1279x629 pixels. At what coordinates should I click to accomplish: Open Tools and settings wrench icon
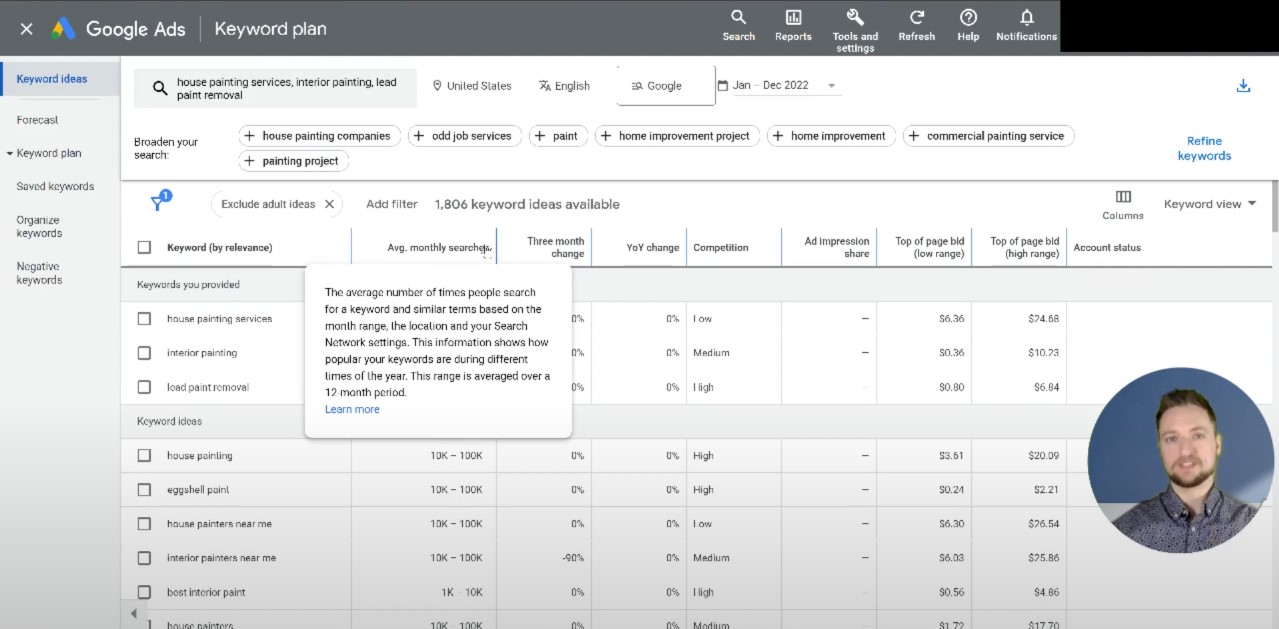[855, 27]
